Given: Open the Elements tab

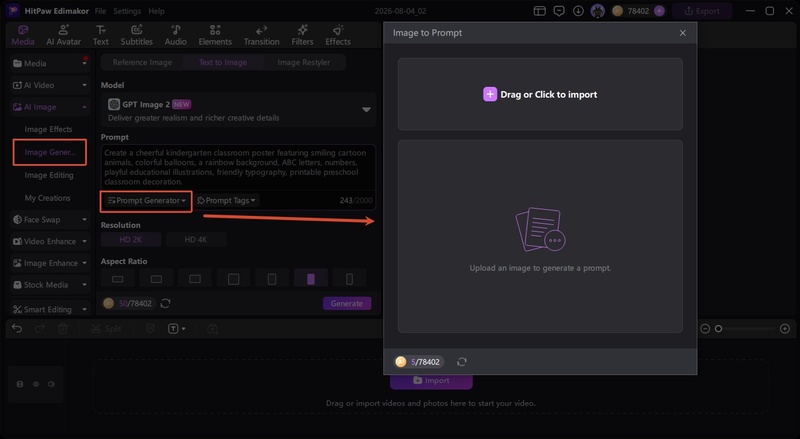Looking at the screenshot, I should point(215,35).
